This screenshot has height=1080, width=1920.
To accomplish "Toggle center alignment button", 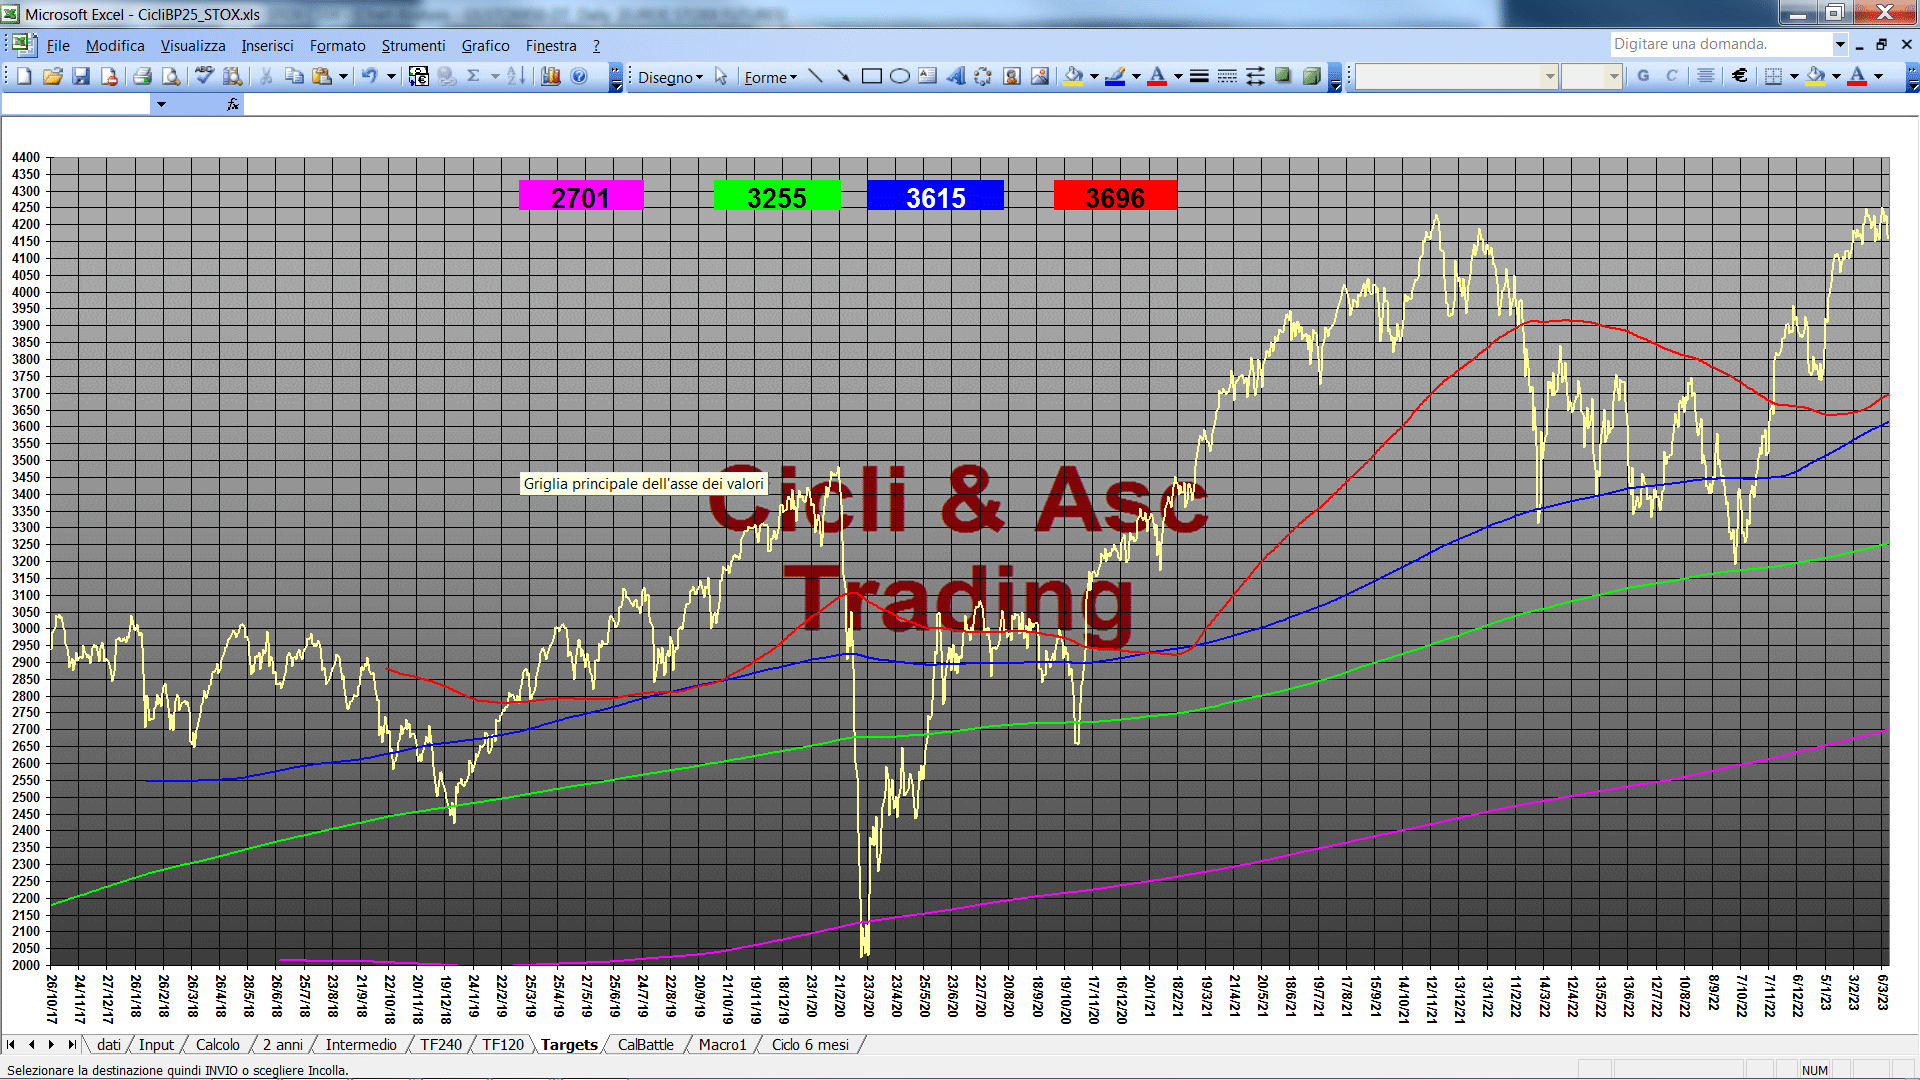I will [x=1706, y=76].
